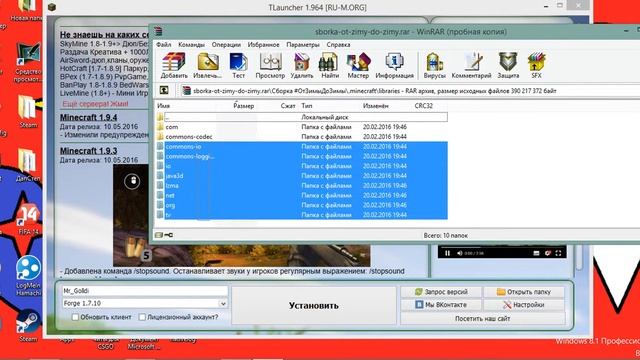Open the Просмотр (View) toolbar icon
Viewport: 640px width, 360px height.
pyautogui.click(x=270, y=65)
